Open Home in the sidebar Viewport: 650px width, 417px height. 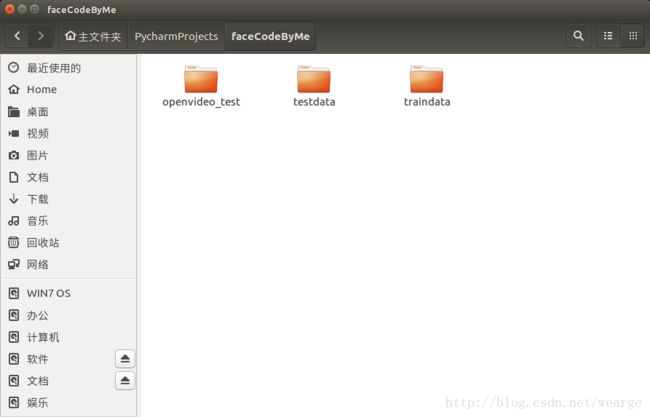(68, 90)
